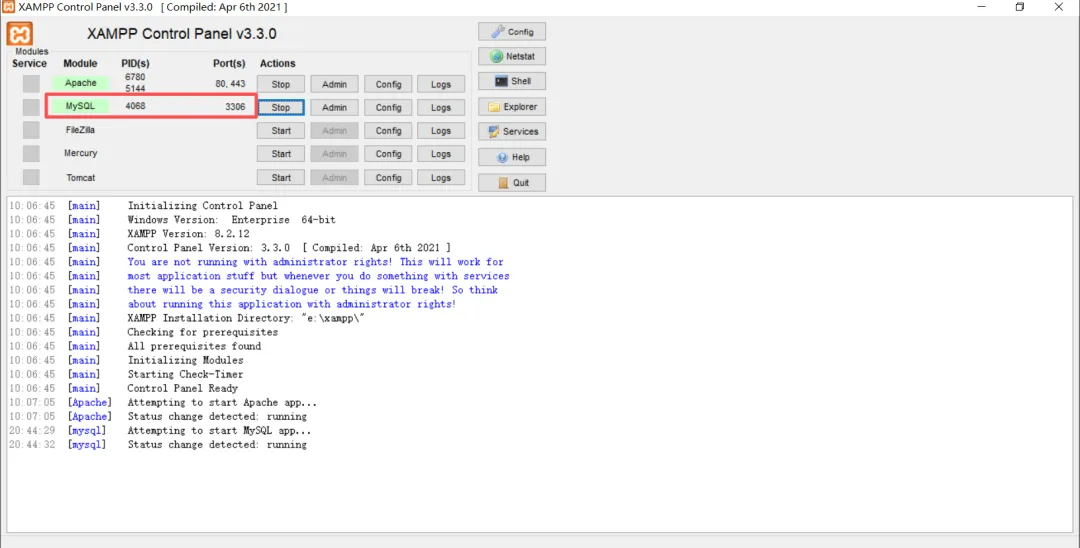Screen dimensions: 1080x548
Task: Click the 'Control Panel Ready' log line
Action: [x=183, y=388]
